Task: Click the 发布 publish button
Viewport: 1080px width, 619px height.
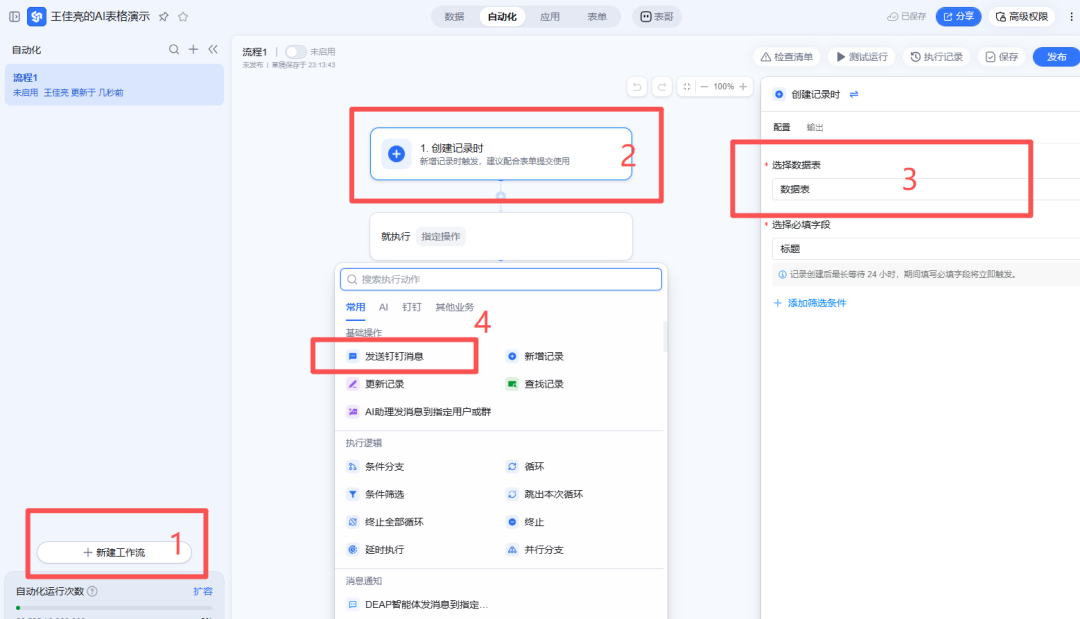Action: tap(1057, 57)
